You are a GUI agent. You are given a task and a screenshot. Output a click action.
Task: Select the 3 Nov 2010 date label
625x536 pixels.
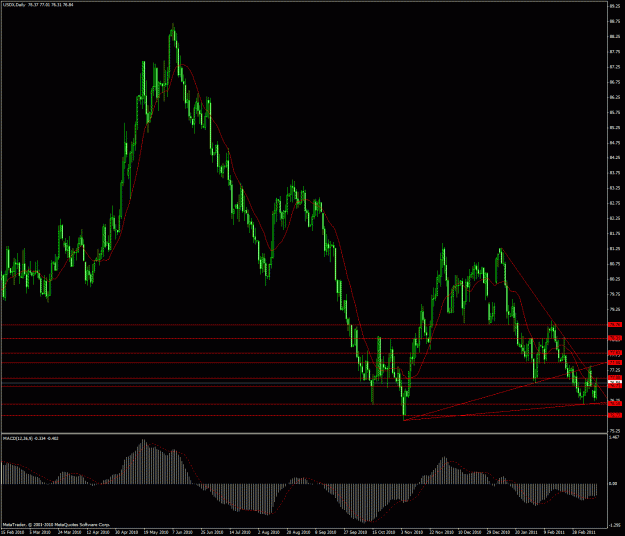tap(412, 532)
